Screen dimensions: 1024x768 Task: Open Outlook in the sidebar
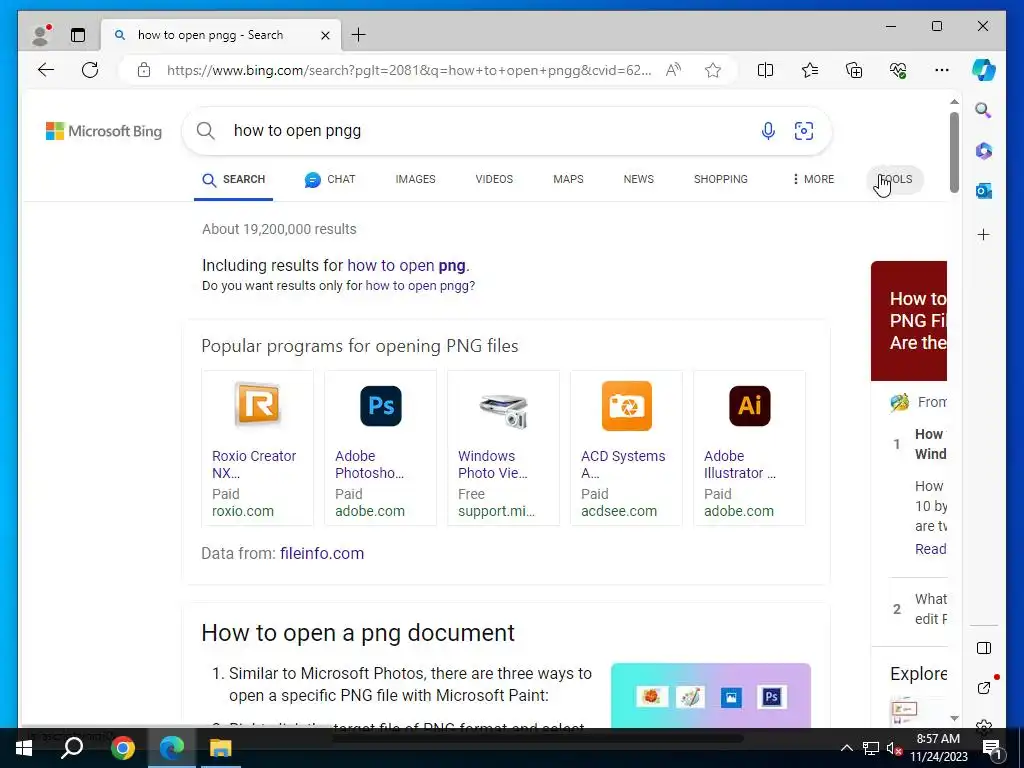[x=984, y=191]
